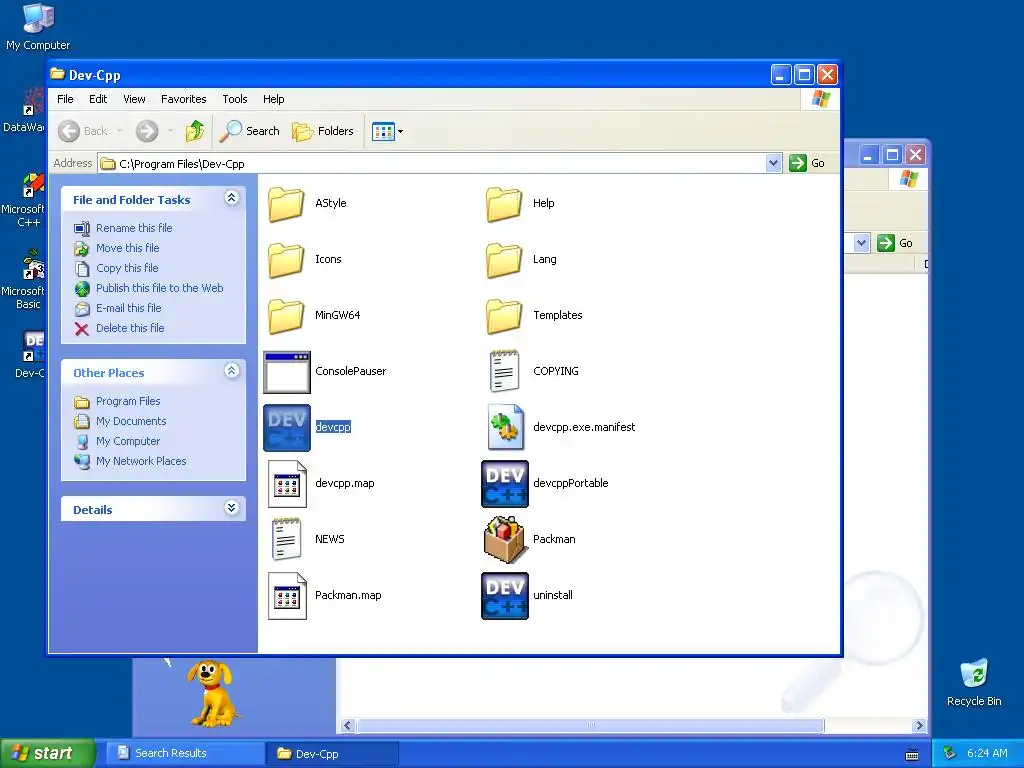Screen dimensions: 1024x768
Task: Select the MinGW64 folder icon
Action: (x=286, y=316)
